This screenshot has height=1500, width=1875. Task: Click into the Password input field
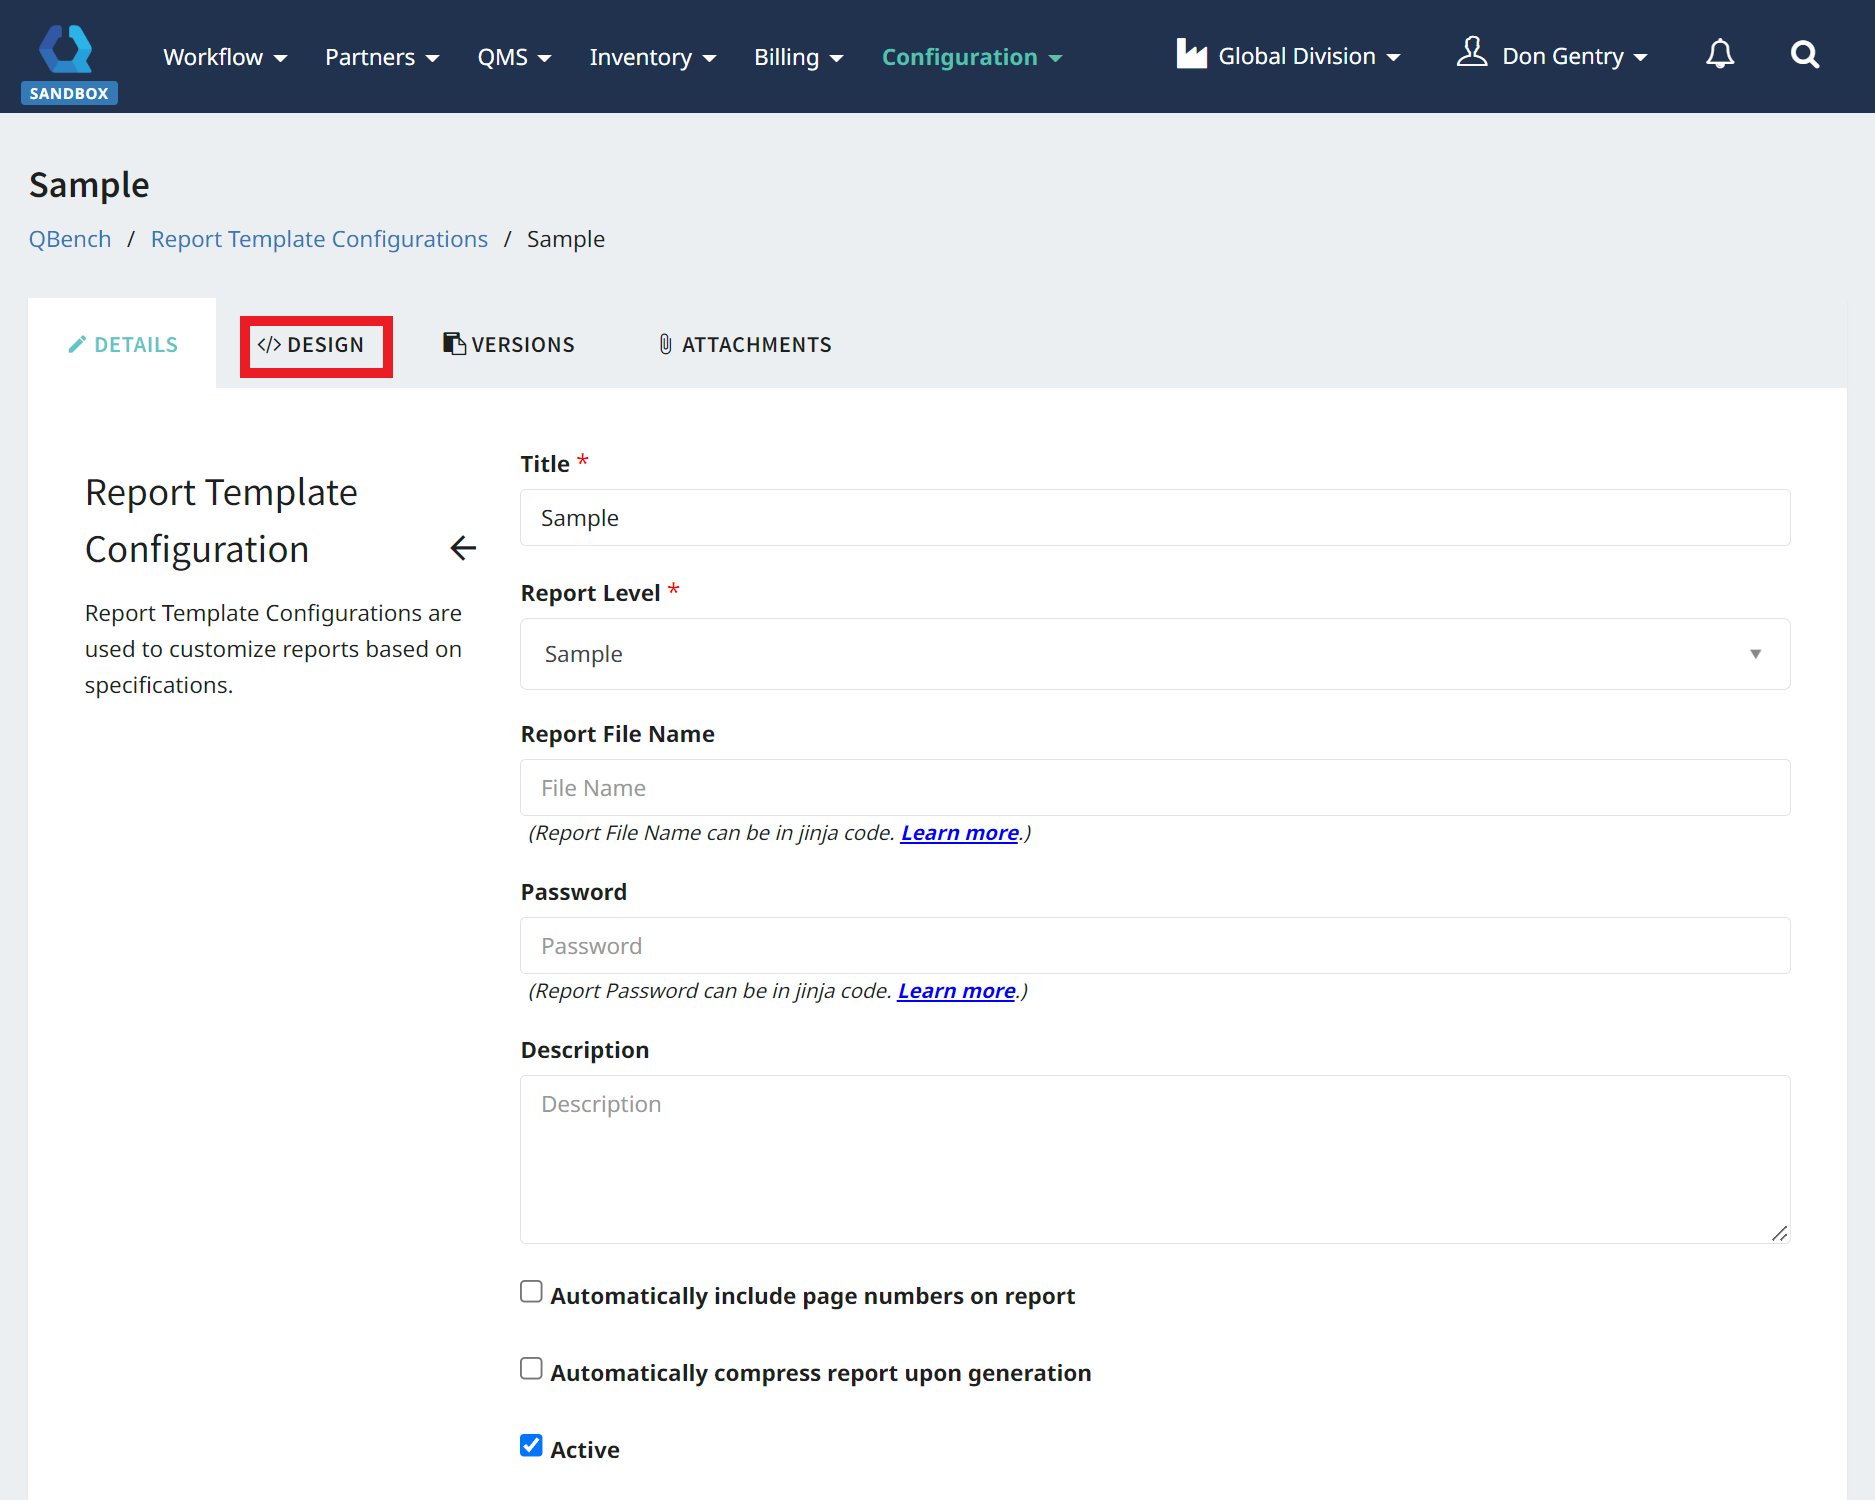1154,946
